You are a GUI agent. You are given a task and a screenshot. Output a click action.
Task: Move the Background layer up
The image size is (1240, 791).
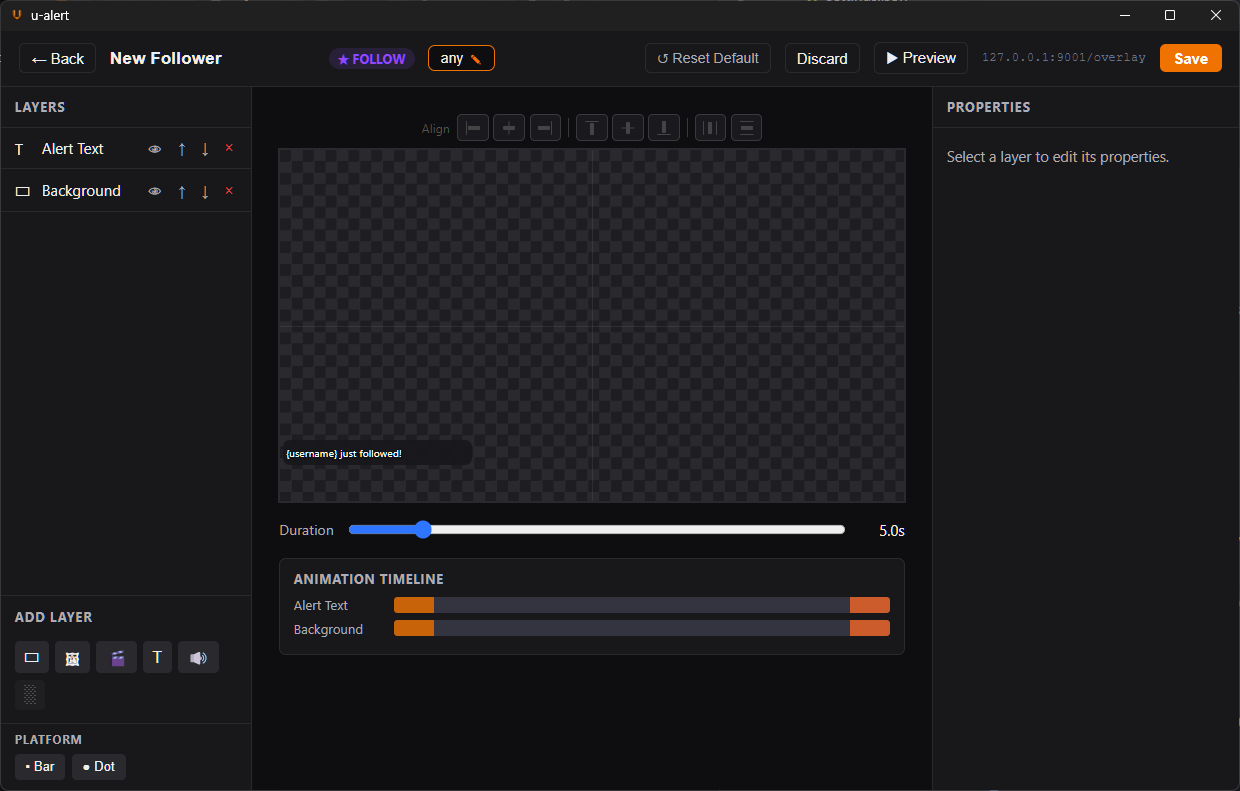182,191
